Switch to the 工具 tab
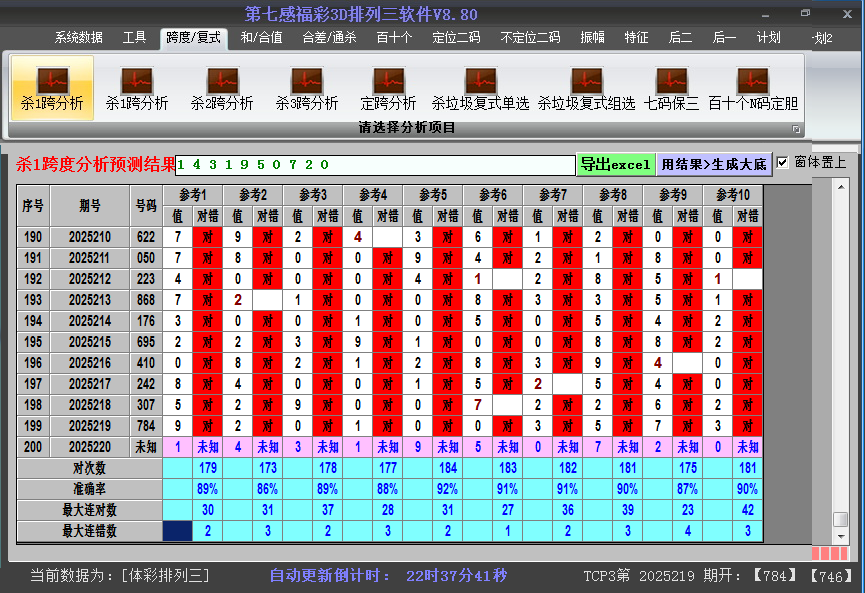The image size is (865, 593). (134, 38)
